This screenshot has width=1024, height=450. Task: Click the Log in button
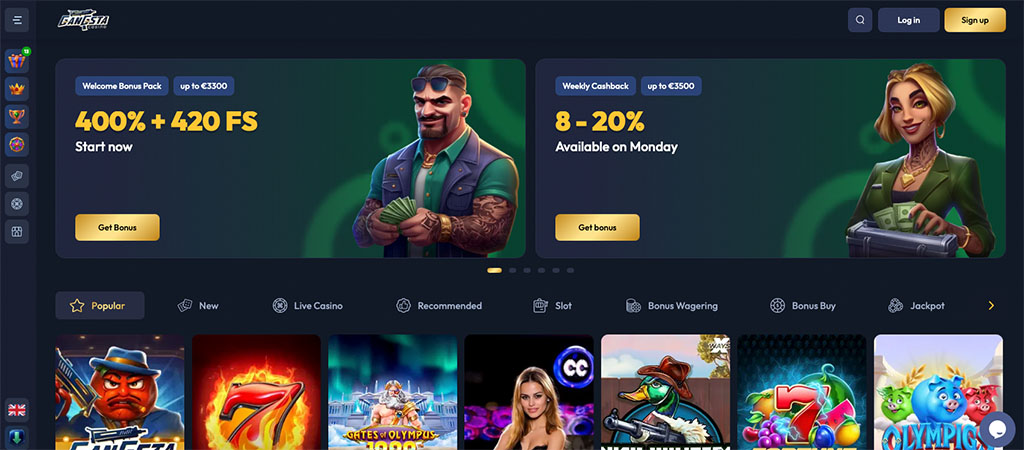tap(908, 20)
